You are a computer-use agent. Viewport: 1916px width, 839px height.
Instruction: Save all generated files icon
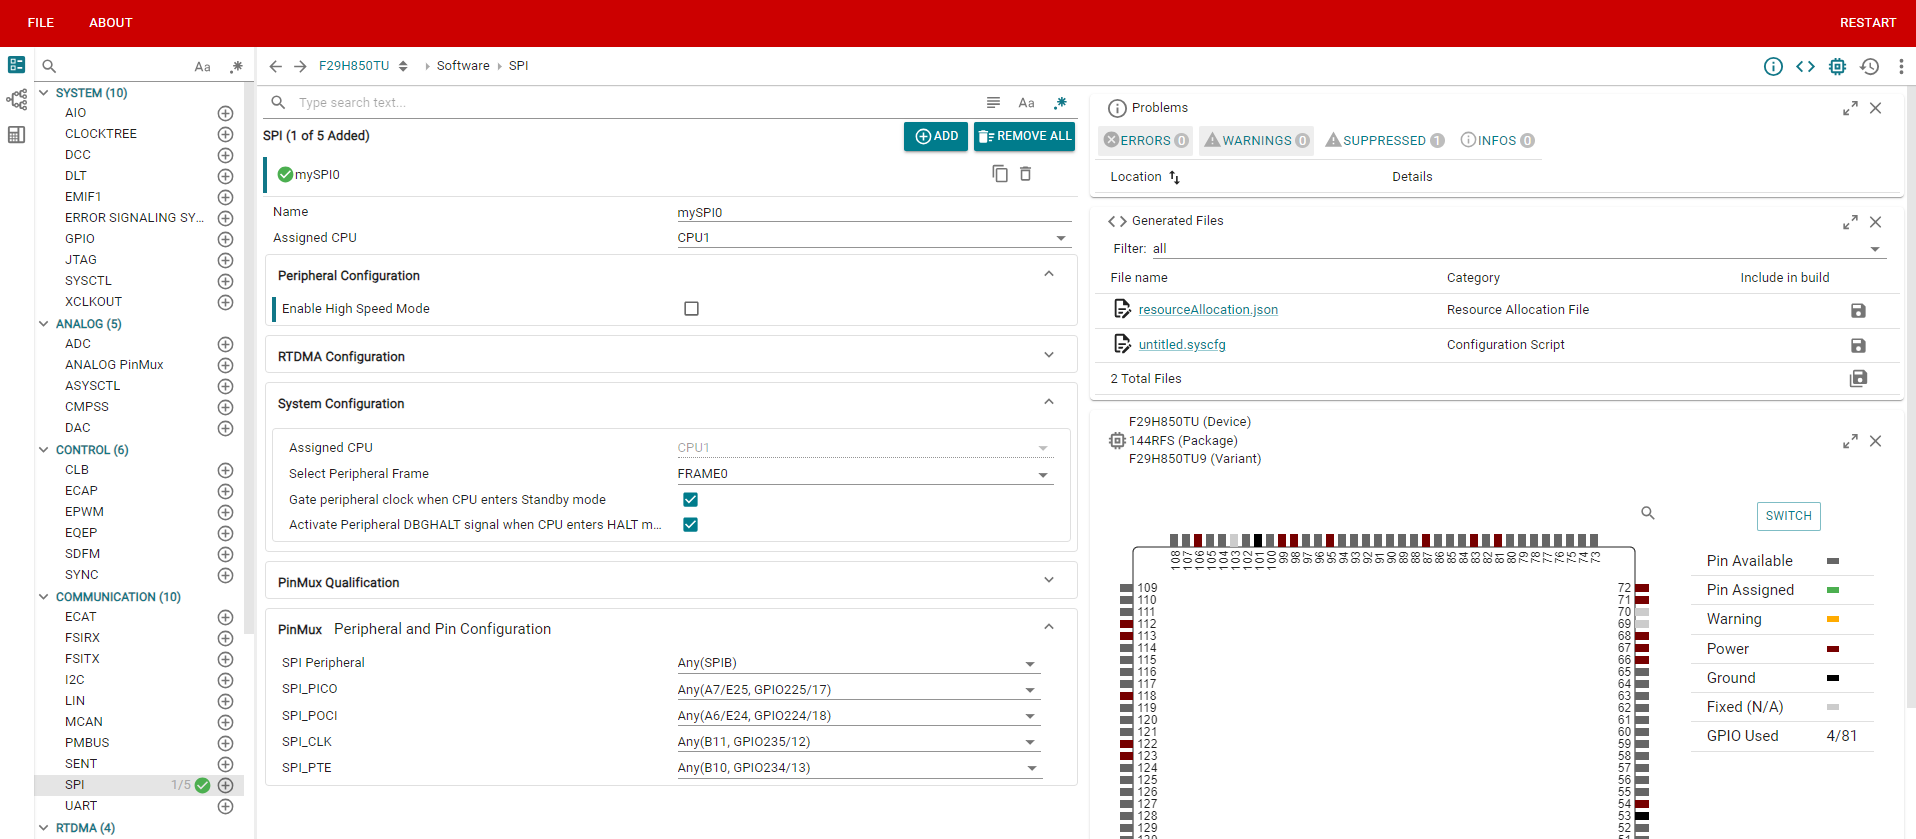1858,378
